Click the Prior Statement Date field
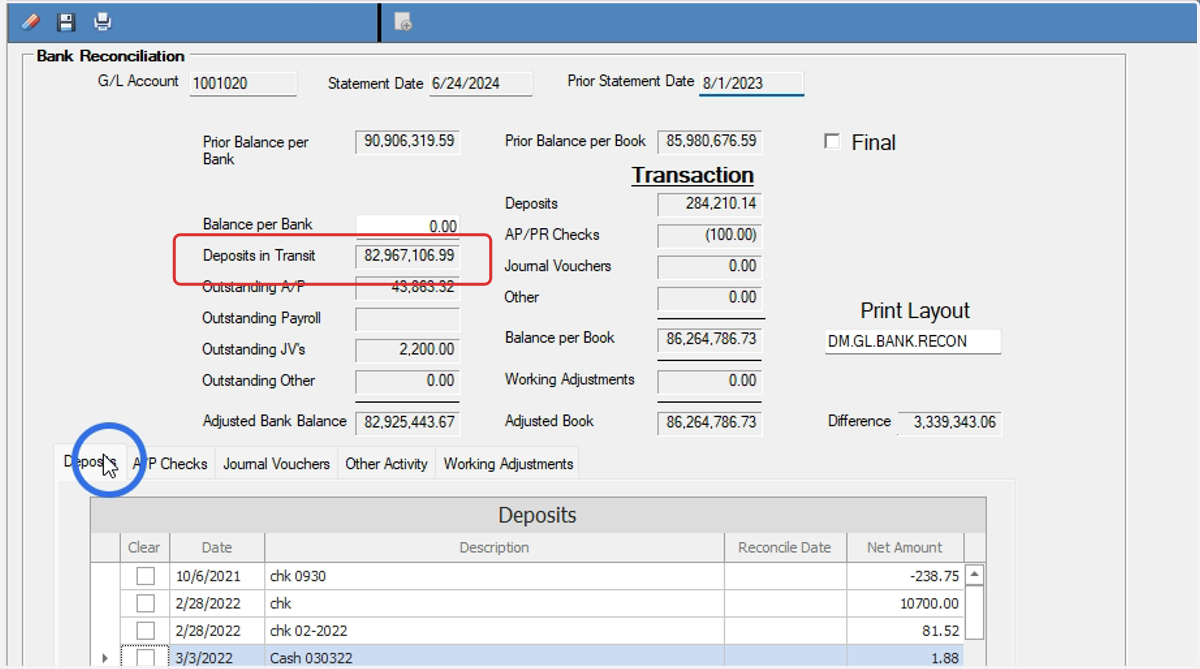The image size is (1200, 669). (x=751, y=83)
